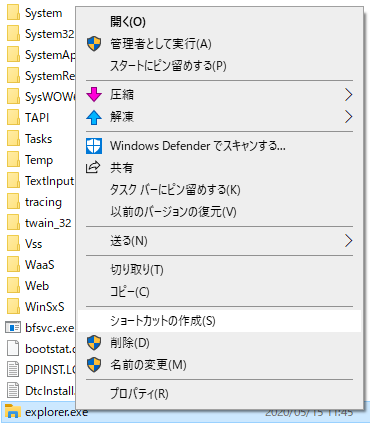
Task: Click the pink down-arrow 圧縮 icon
Action: (x=94, y=95)
